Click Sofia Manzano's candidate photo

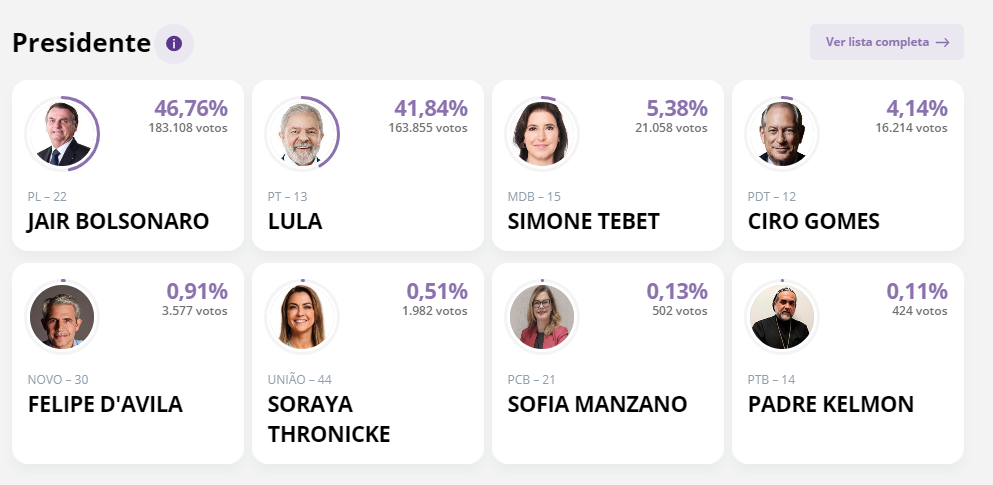click(x=542, y=317)
